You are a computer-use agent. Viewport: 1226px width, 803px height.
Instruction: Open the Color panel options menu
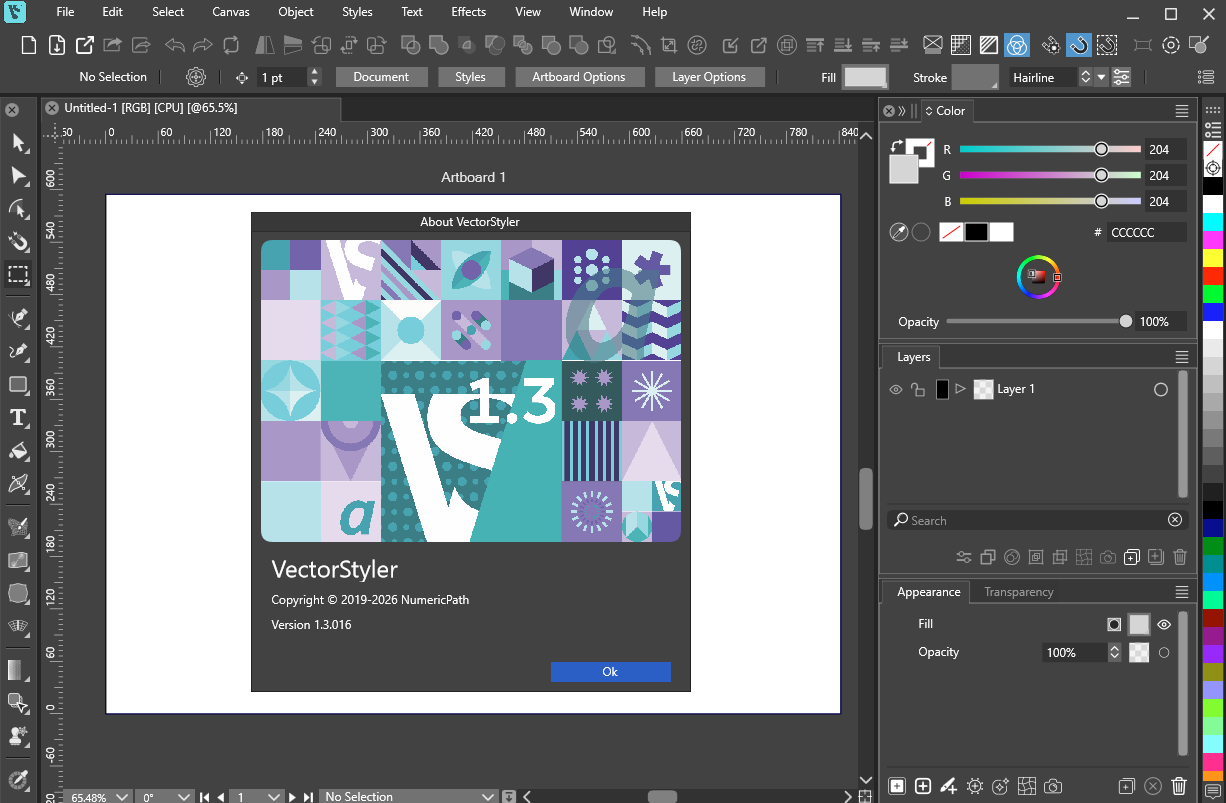pyautogui.click(x=1182, y=111)
